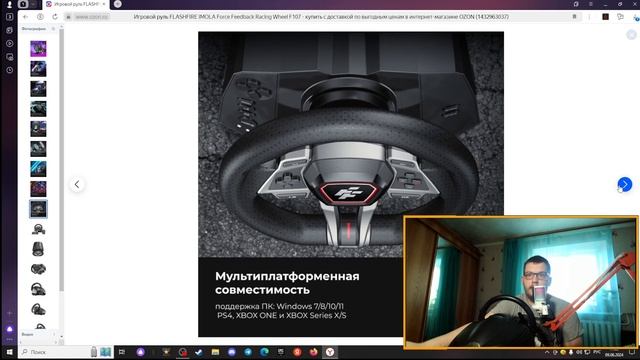Viewport: 640px width, 360px height.
Task: Select the second gallery thumbnail
Action: coord(38,69)
